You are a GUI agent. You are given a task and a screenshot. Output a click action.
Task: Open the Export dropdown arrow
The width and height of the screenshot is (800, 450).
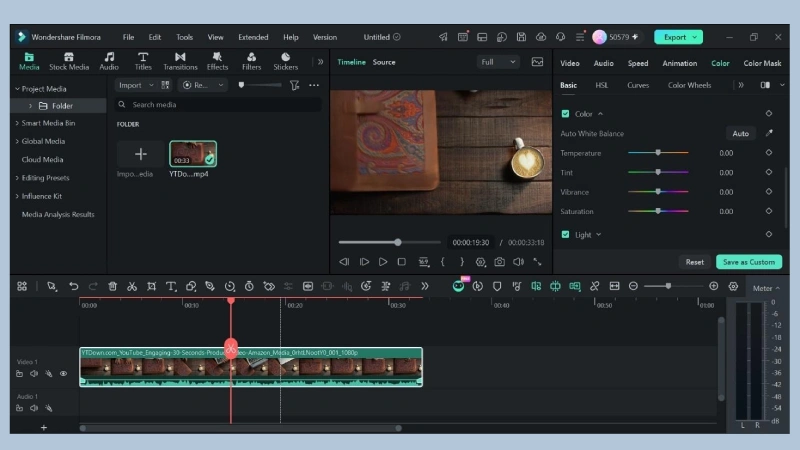pyautogui.click(x=695, y=37)
